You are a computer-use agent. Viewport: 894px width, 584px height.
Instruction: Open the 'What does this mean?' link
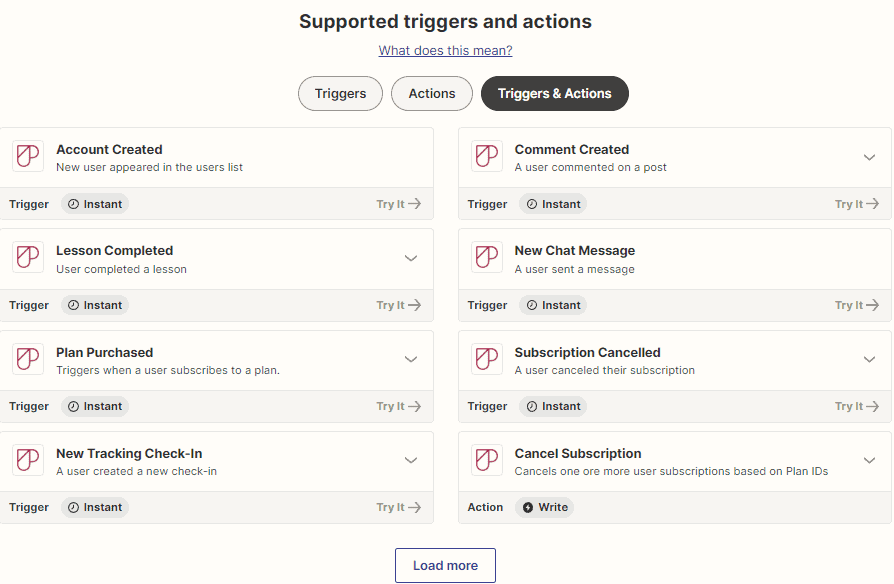point(445,50)
